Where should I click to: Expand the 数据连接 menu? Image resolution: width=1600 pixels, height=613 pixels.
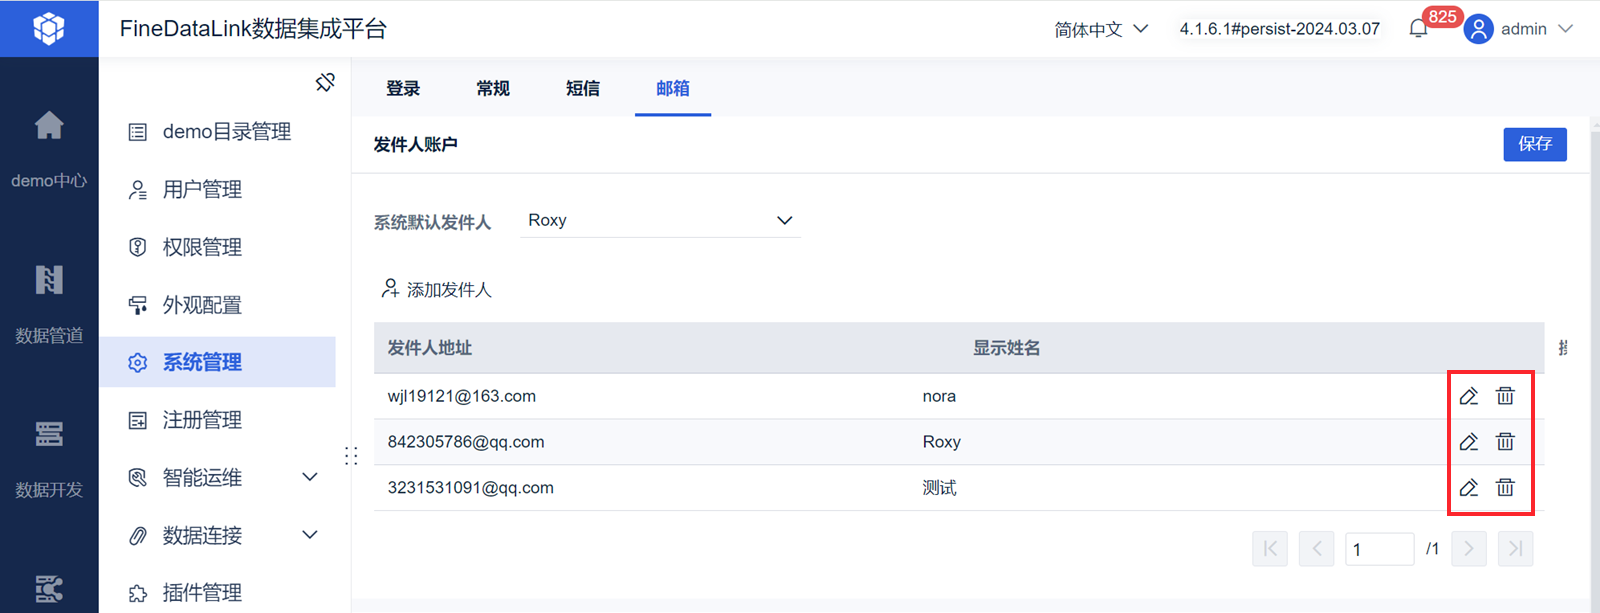tap(310, 535)
